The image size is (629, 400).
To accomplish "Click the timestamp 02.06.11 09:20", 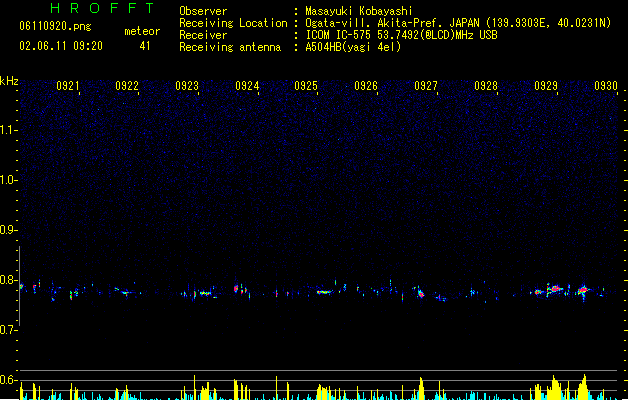I will 61,46.
